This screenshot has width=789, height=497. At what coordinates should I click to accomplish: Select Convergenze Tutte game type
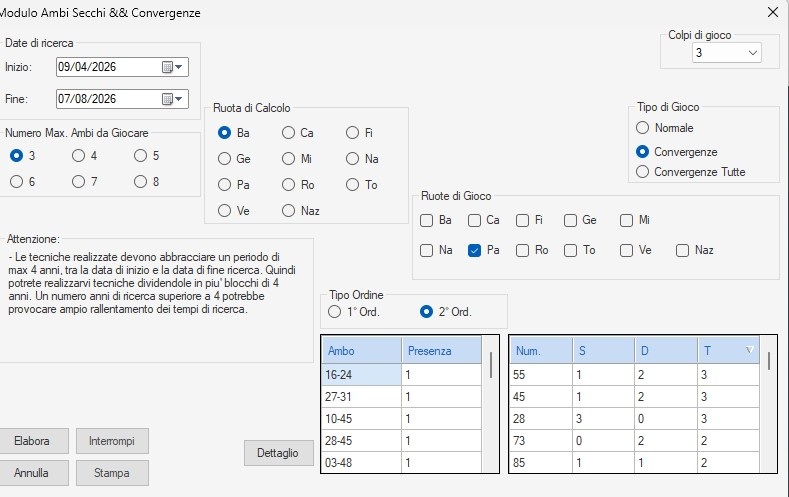[643, 172]
